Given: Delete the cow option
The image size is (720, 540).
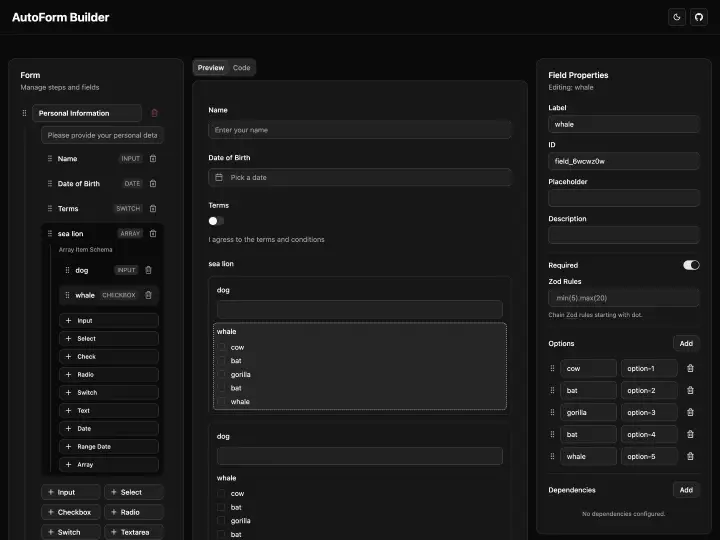Looking at the screenshot, I should 690,368.
